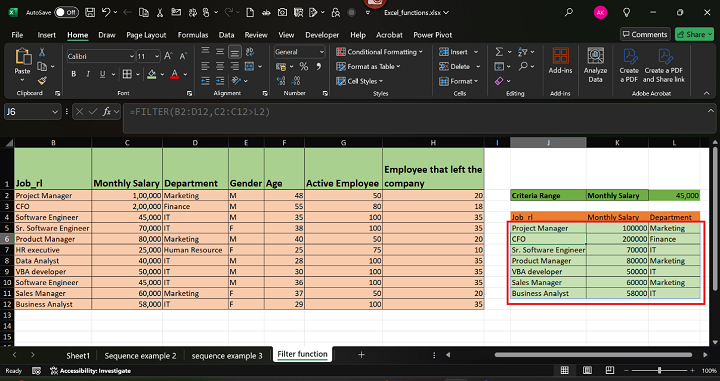Open the Calibri font name dropdown
The image size is (720, 381).
pos(131,56)
